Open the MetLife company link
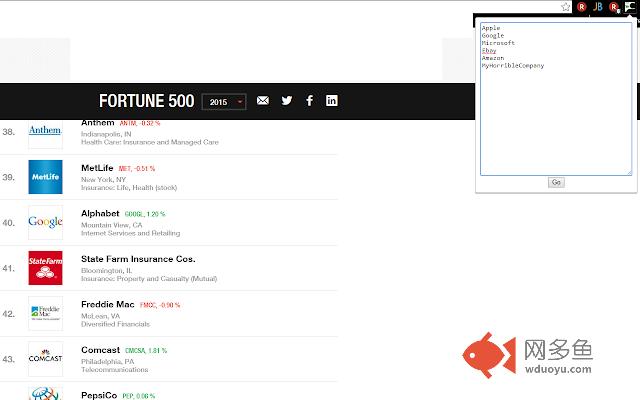 [101, 168]
